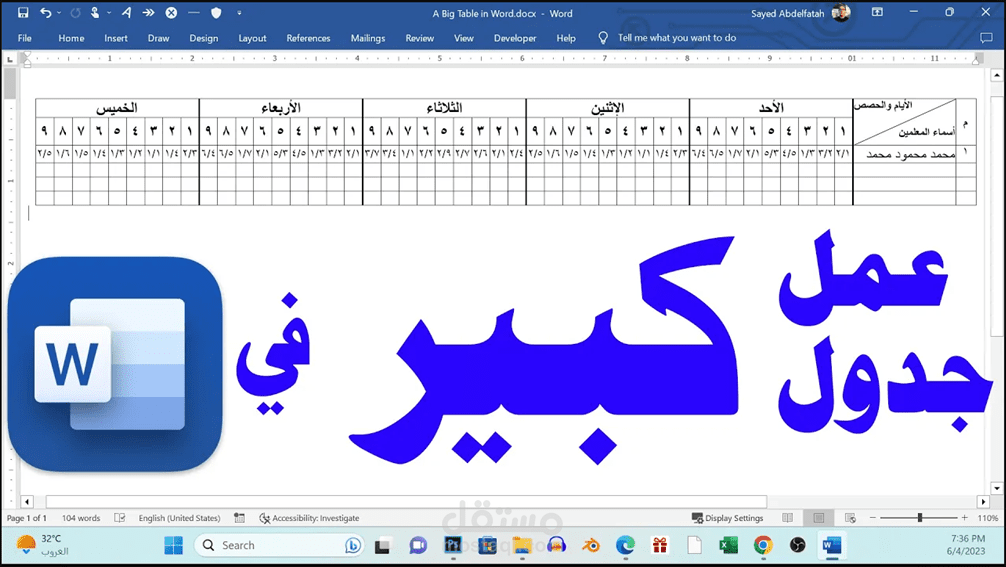Click the user profile picture
1006x567 pixels.
(x=841, y=13)
